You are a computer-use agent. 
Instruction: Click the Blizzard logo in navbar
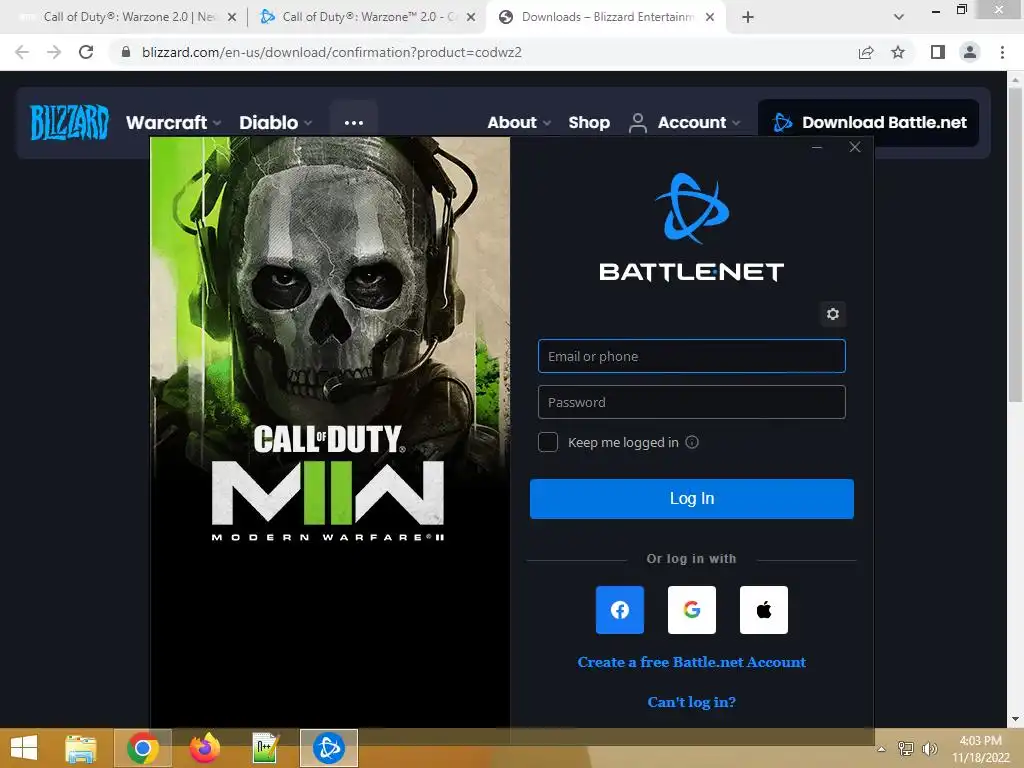(x=69, y=122)
